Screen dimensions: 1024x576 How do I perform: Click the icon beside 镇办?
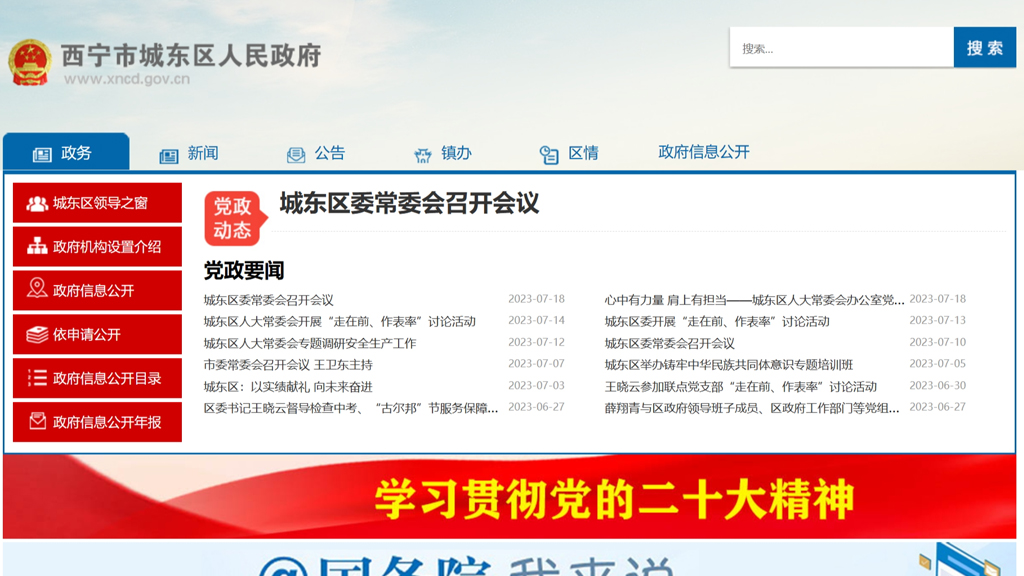click(x=423, y=155)
